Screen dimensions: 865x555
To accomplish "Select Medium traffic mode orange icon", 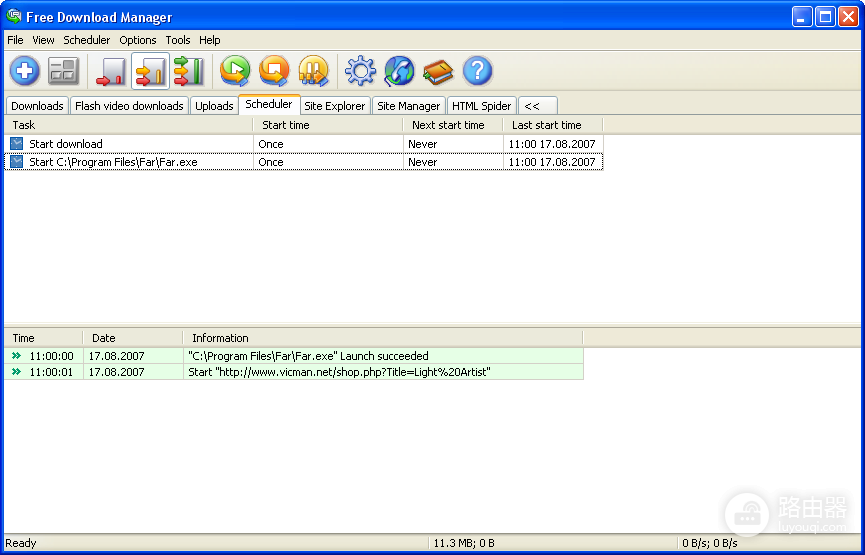I will [150, 71].
